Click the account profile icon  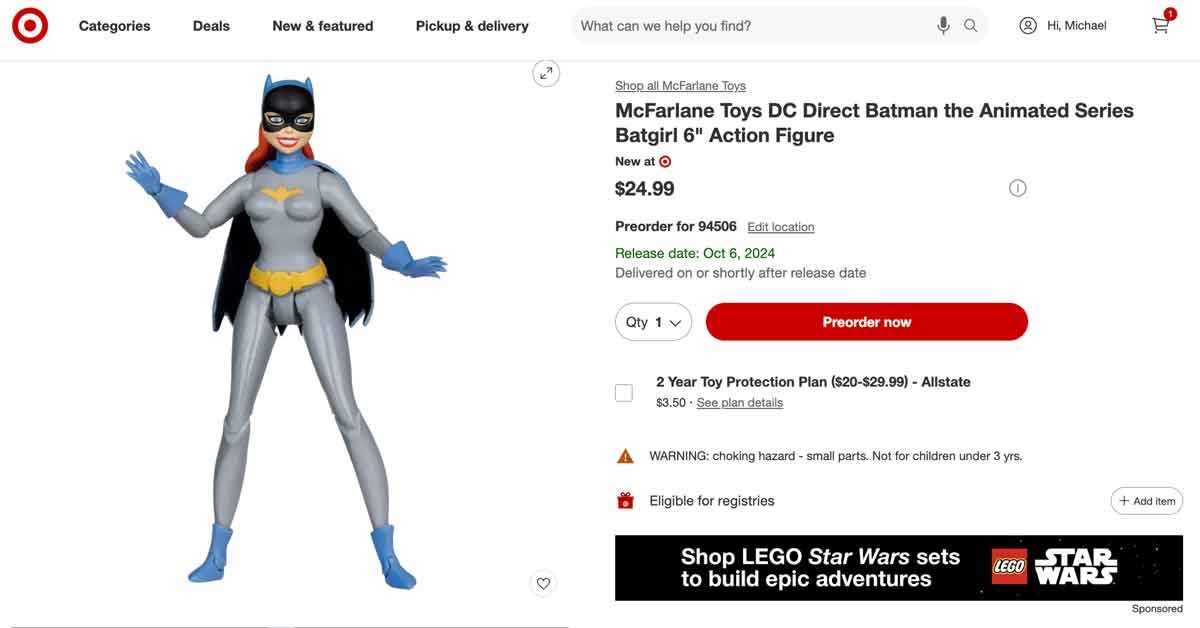tap(1028, 26)
